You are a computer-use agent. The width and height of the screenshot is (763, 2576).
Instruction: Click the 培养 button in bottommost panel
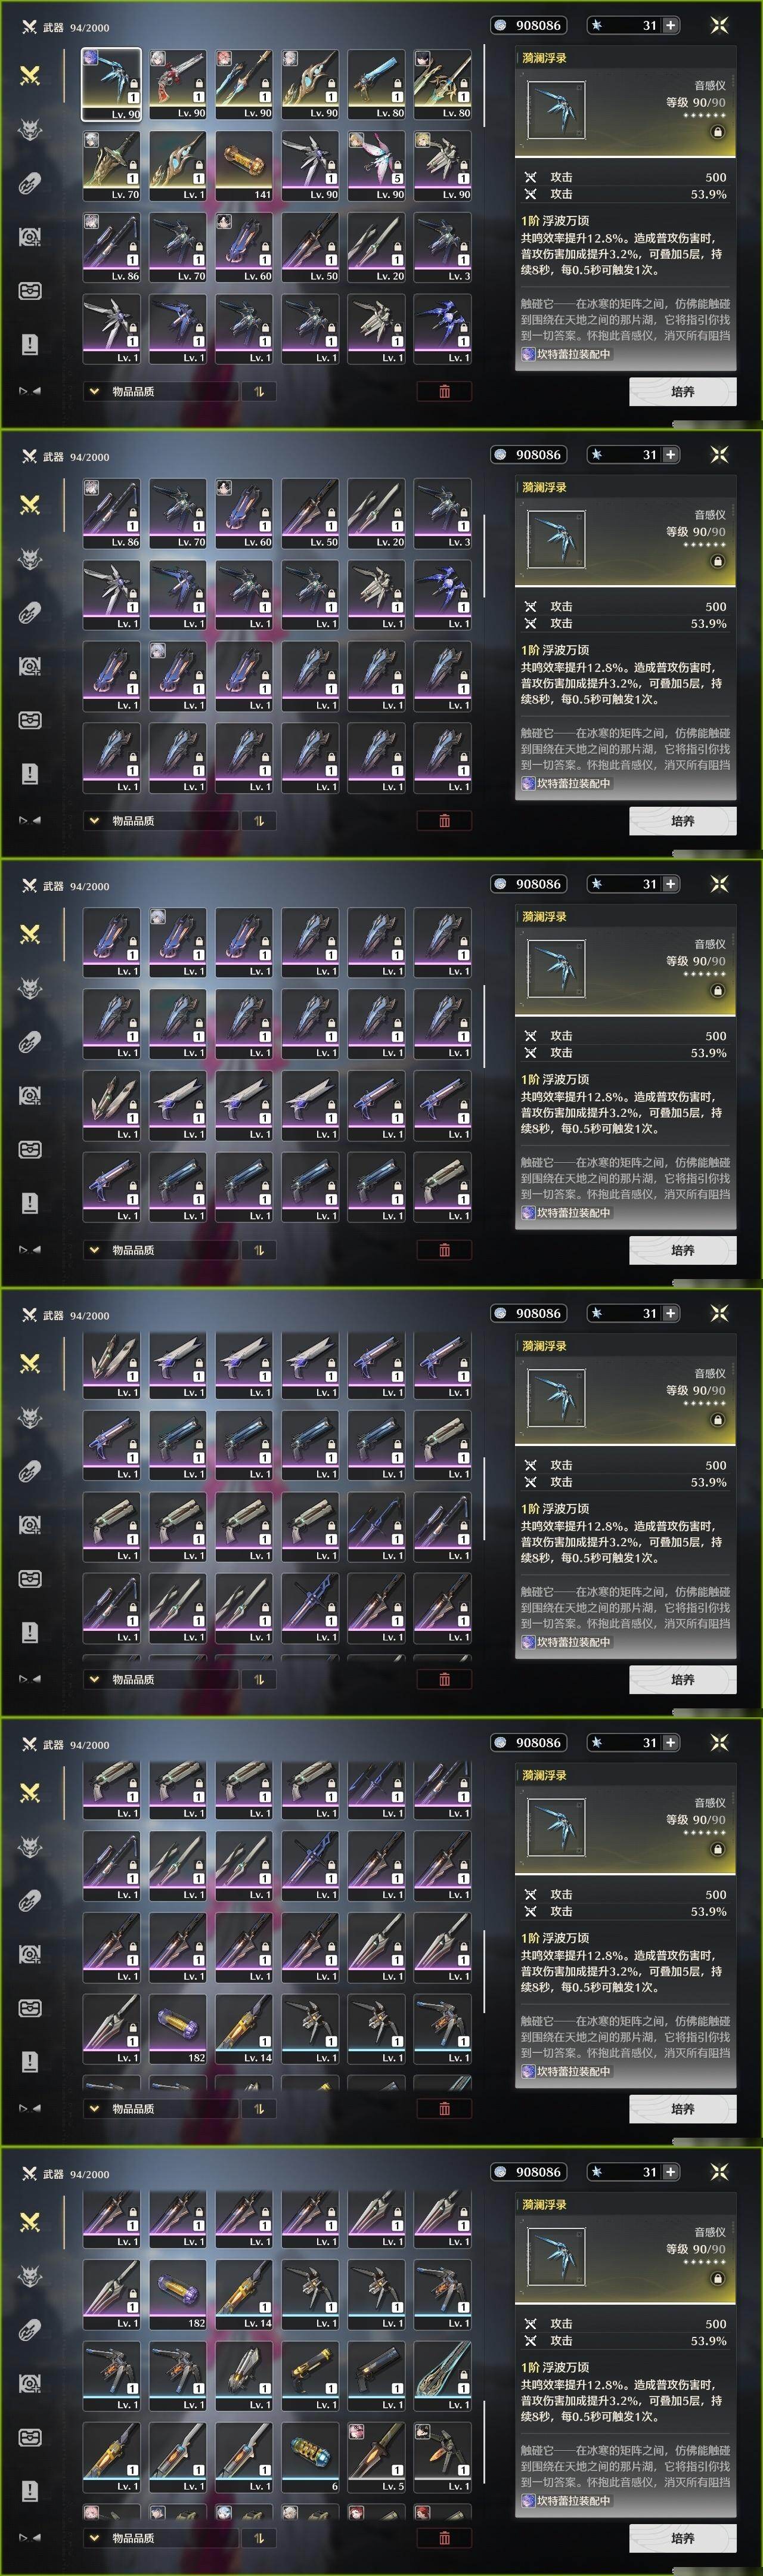click(683, 2537)
